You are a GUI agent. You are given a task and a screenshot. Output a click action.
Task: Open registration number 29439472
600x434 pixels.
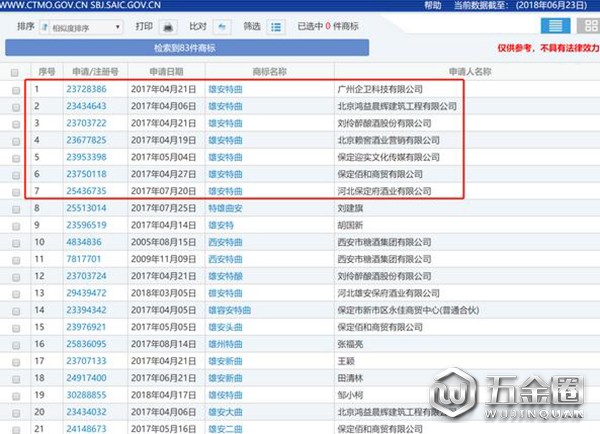(86, 293)
